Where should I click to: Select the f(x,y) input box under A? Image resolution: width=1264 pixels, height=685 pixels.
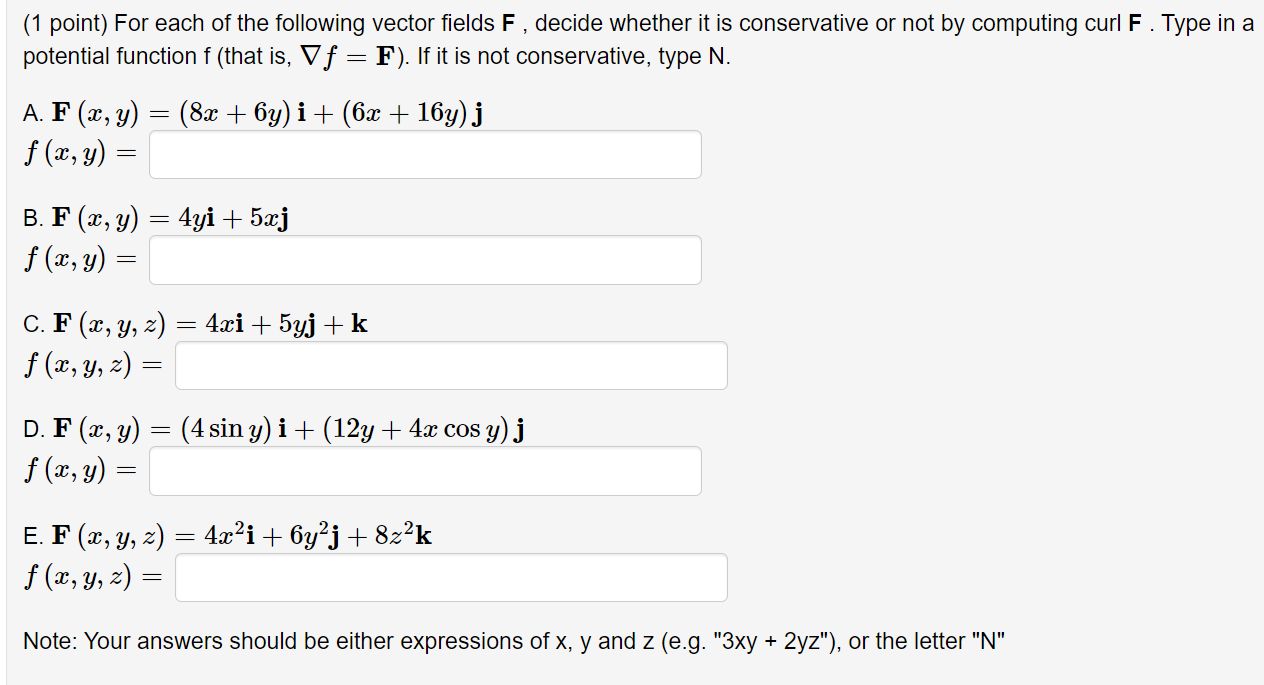424,154
